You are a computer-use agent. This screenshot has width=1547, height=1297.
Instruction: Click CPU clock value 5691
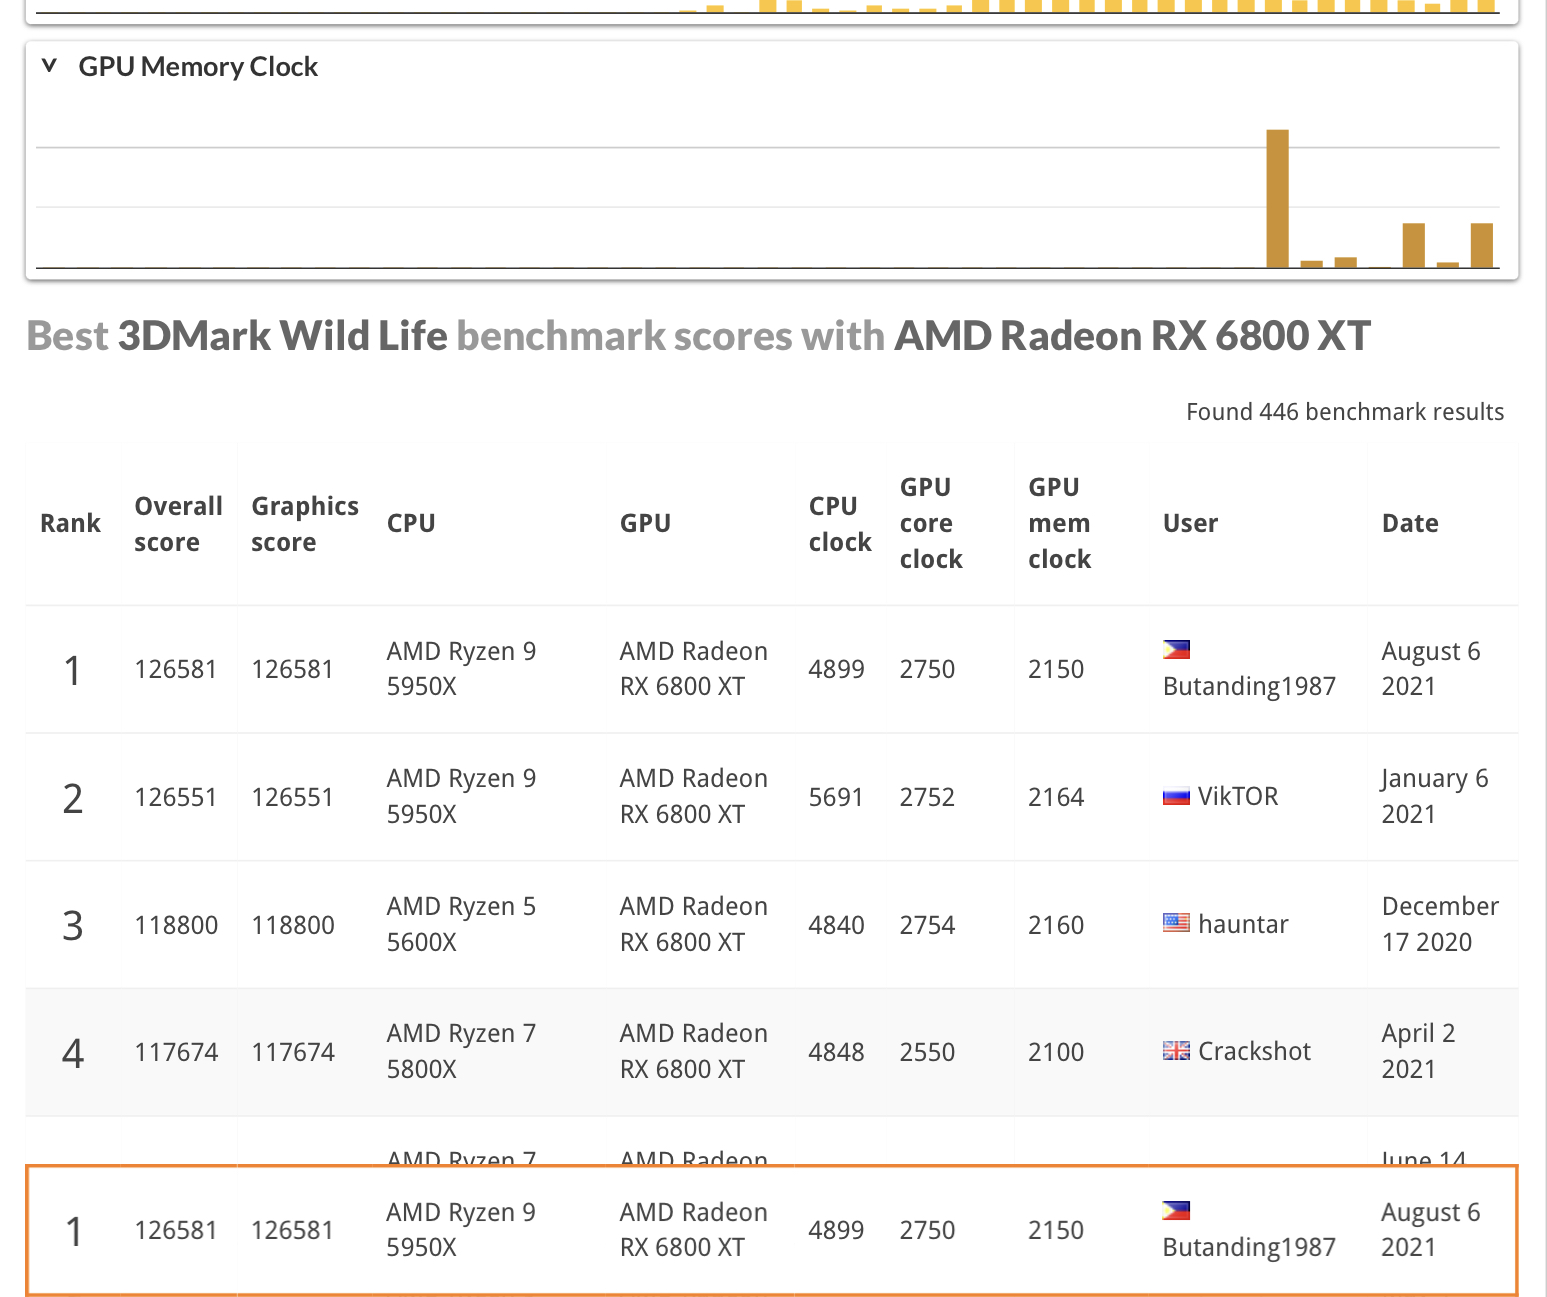point(836,797)
